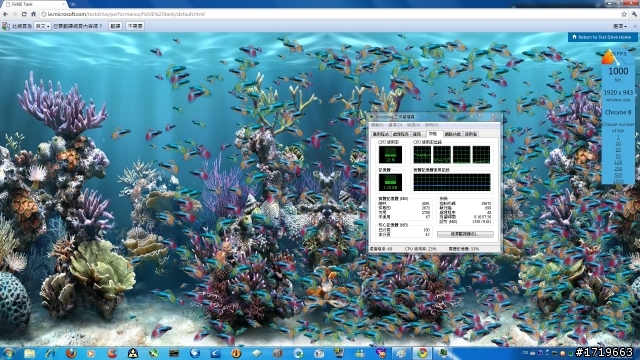This screenshot has width=640, height=360.
Task: Choose 50 fish link
Action: 618,156
